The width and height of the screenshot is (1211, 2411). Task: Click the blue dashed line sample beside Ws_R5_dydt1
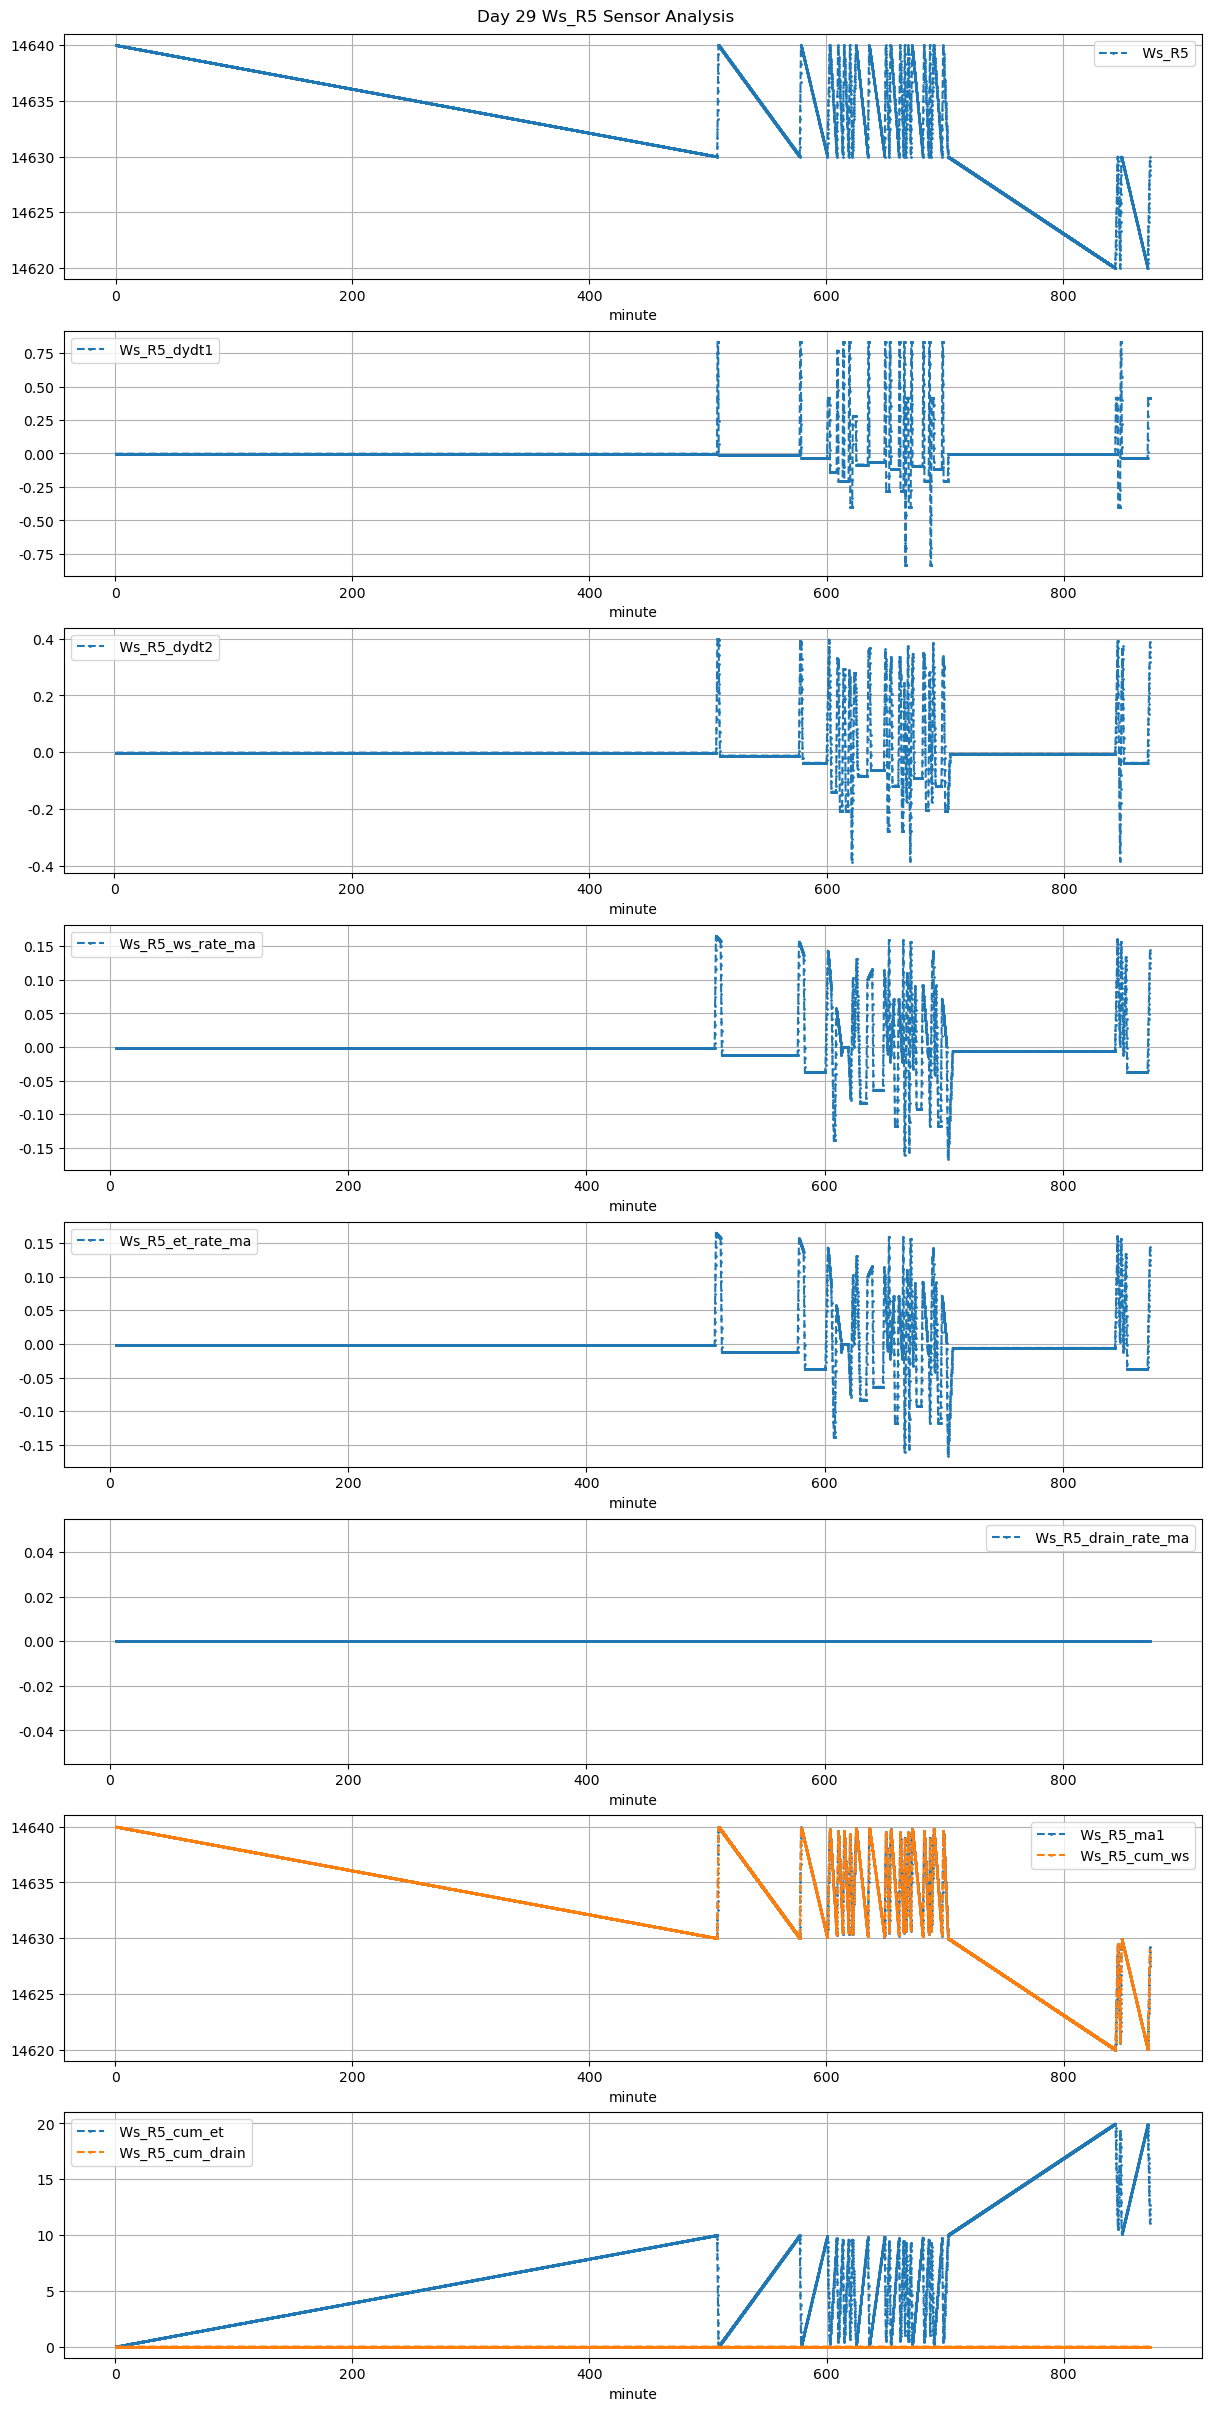point(93,350)
